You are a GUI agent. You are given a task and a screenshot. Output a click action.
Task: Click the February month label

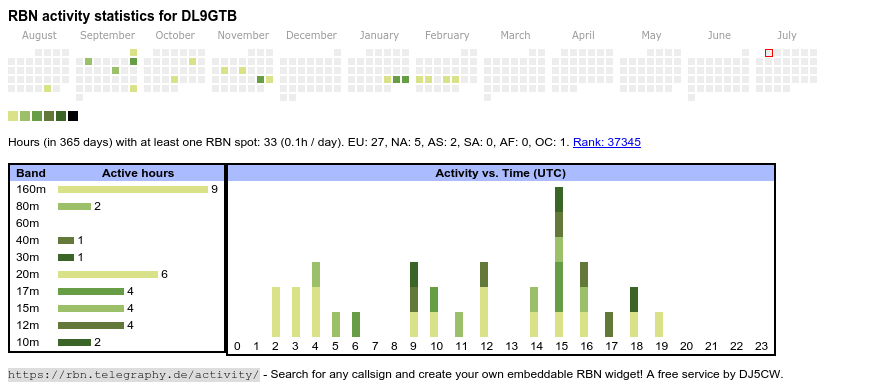point(447,35)
